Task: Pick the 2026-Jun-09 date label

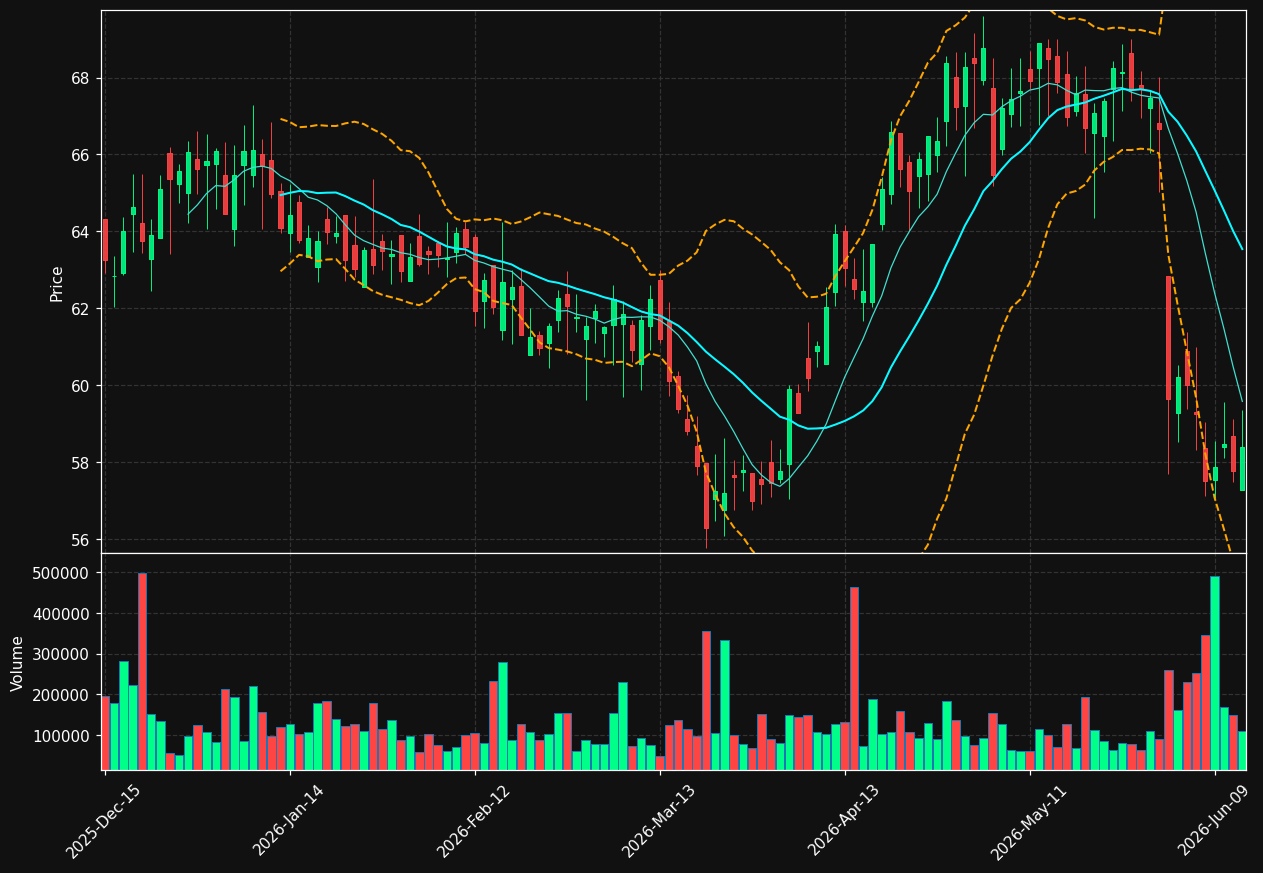Action: tap(1213, 821)
